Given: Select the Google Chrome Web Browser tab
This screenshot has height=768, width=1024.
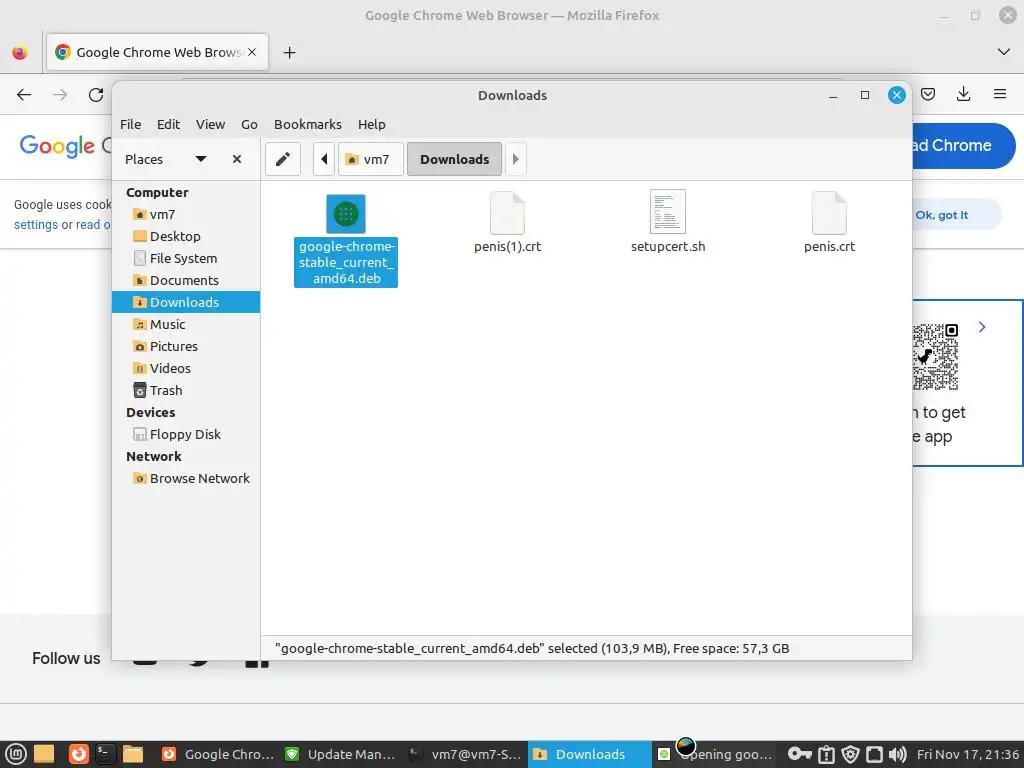Looking at the screenshot, I should pyautogui.click(x=157, y=52).
